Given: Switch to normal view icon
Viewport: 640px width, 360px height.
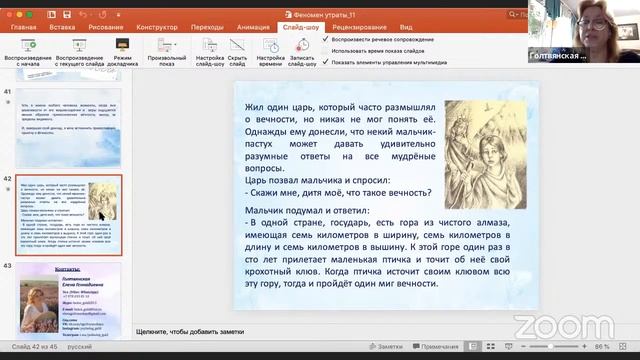Looking at the screenshot, I should pos(473,347).
